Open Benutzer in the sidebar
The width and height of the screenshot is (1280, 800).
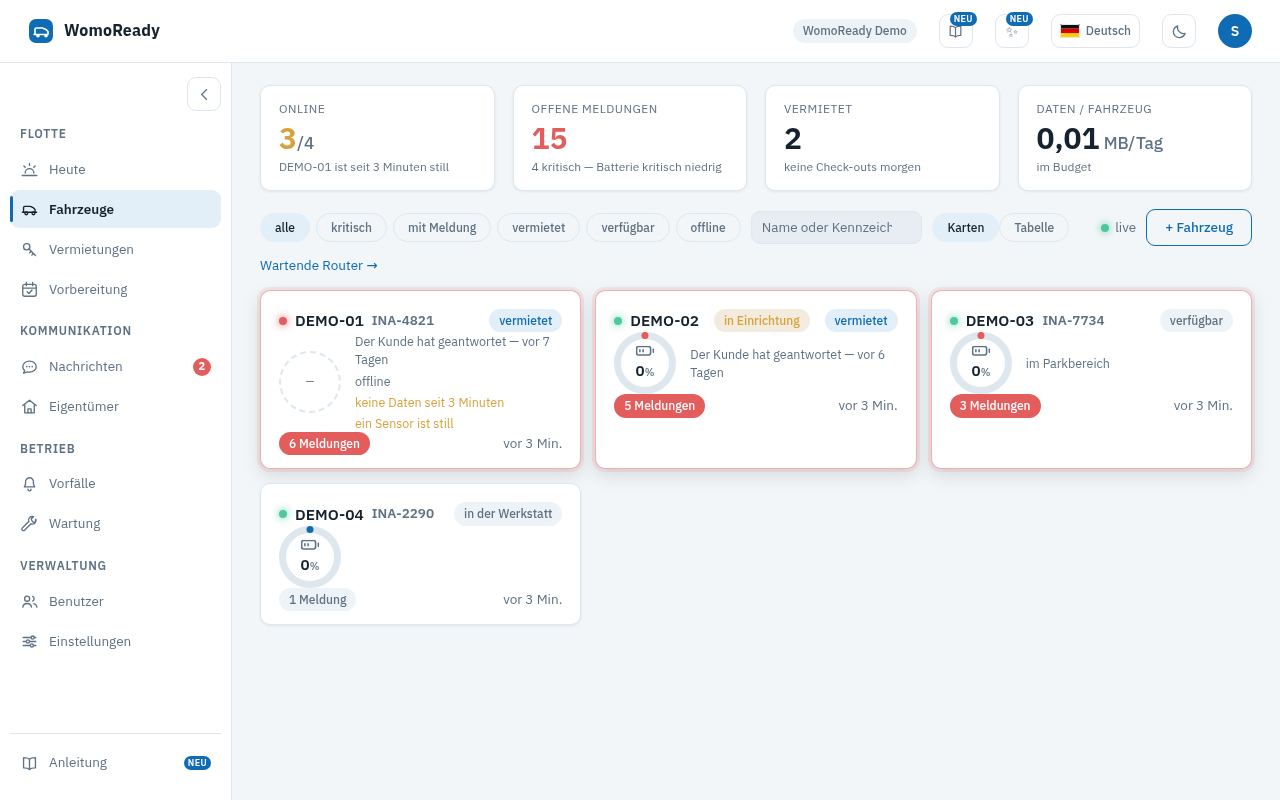coord(115,602)
